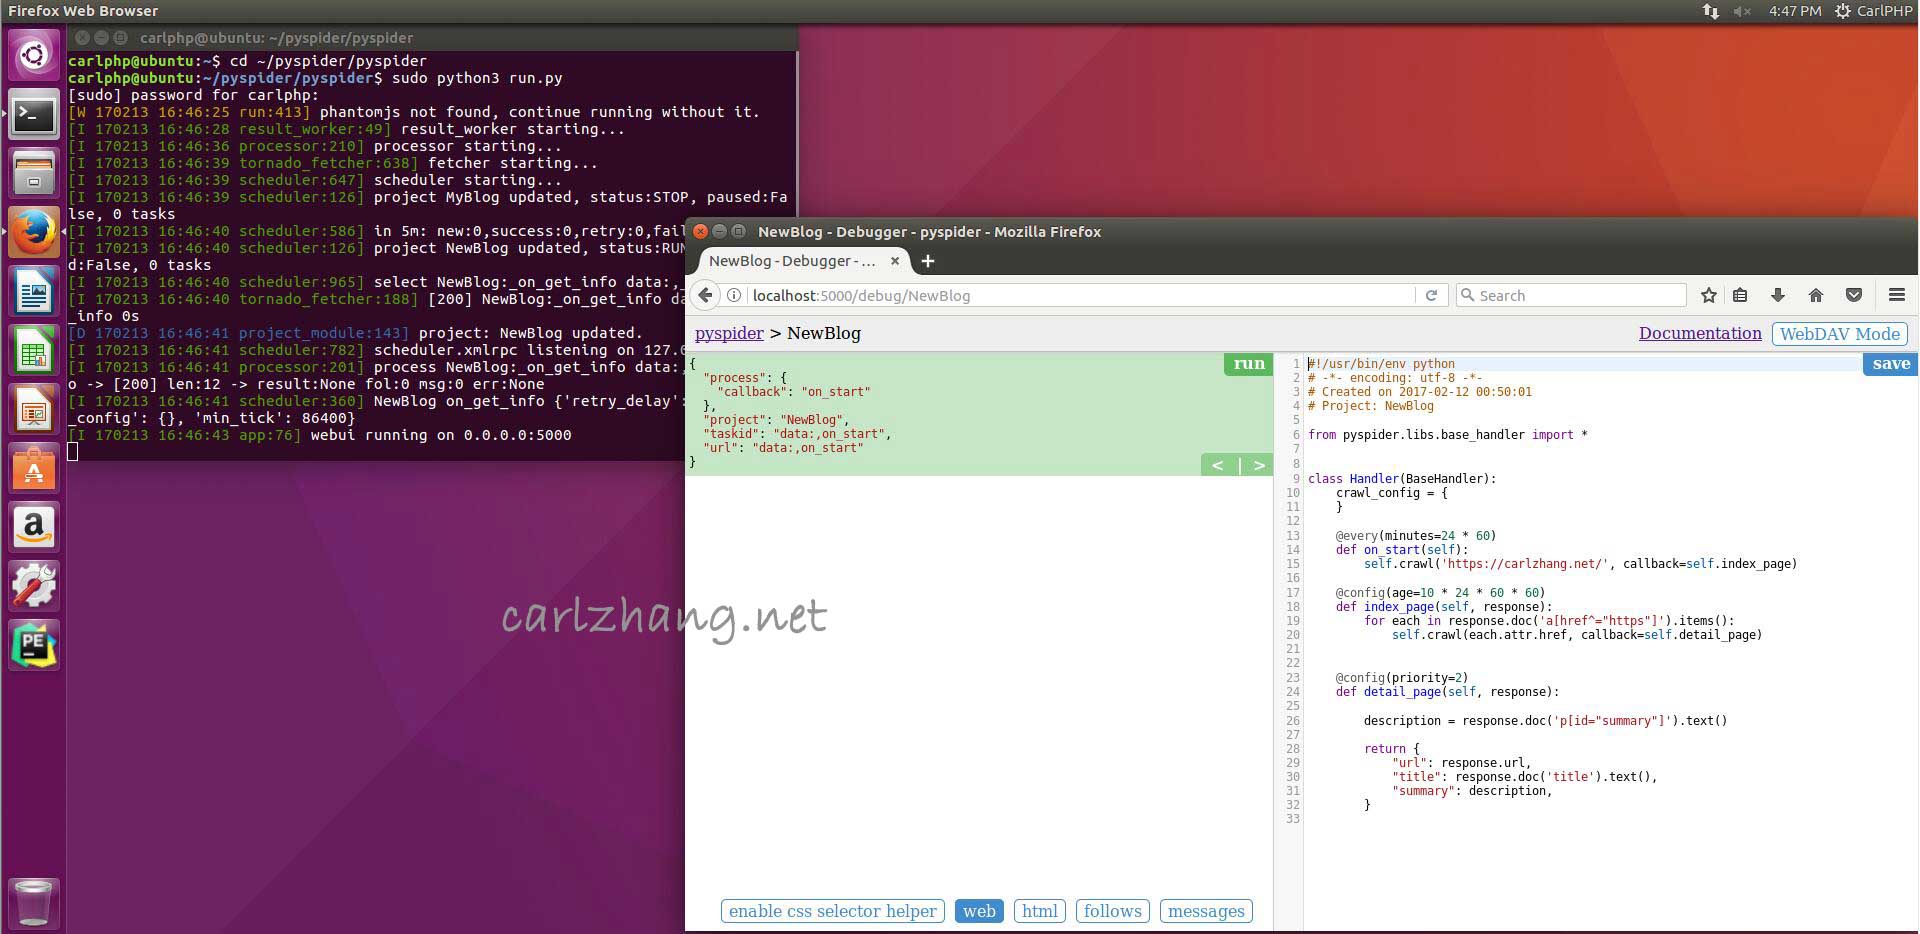Image resolution: width=1920 pixels, height=934 pixels.
Task: Open the Firefox downloads arrow icon
Action: (x=1777, y=295)
